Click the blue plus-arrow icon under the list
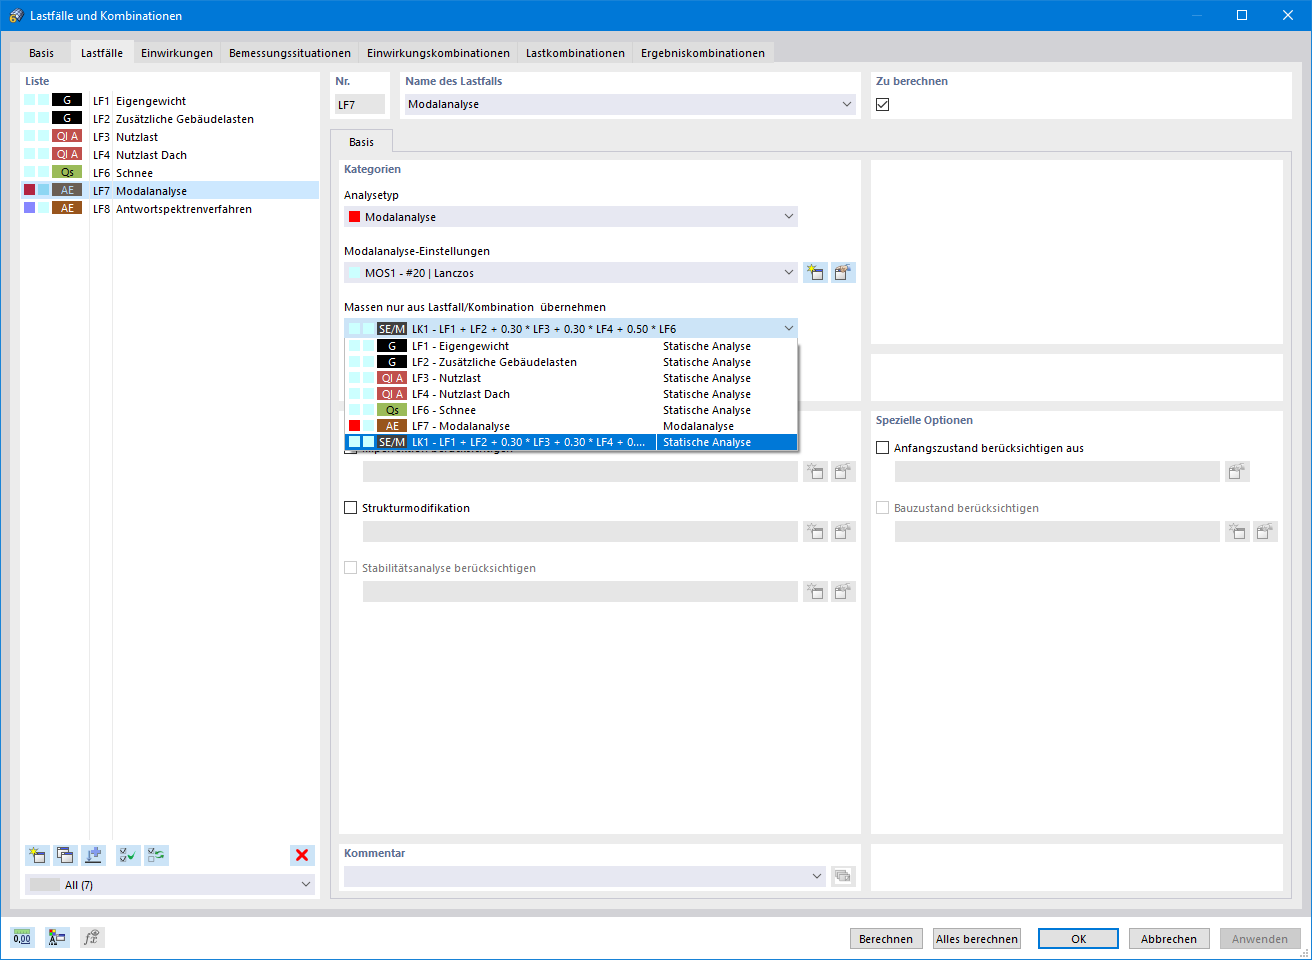This screenshot has height=960, width=1312. click(x=93, y=855)
